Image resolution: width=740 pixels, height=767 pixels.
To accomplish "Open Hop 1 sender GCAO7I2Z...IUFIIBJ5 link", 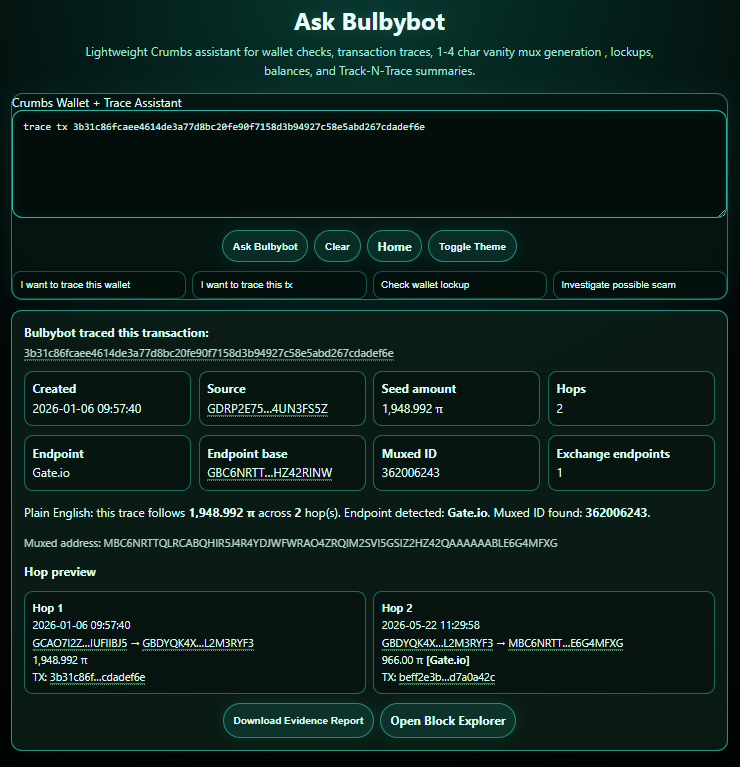I will (x=80, y=643).
